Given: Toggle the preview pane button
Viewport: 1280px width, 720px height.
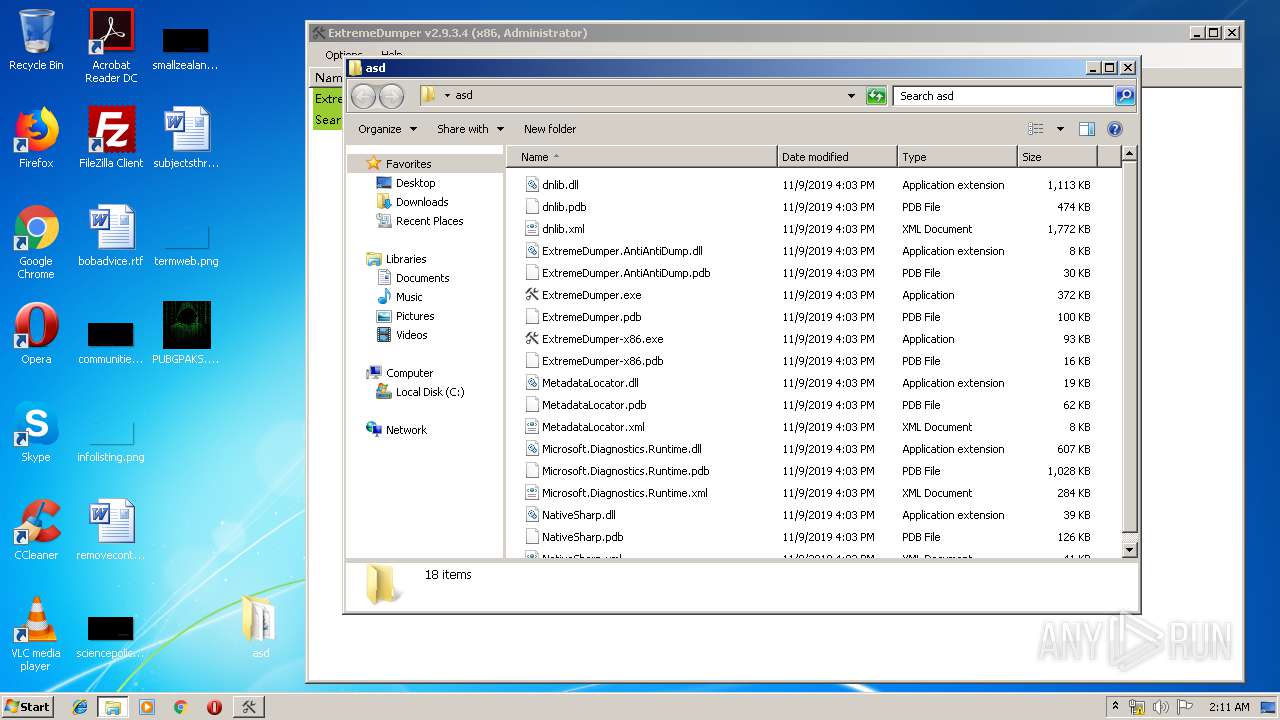Looking at the screenshot, I should point(1087,129).
